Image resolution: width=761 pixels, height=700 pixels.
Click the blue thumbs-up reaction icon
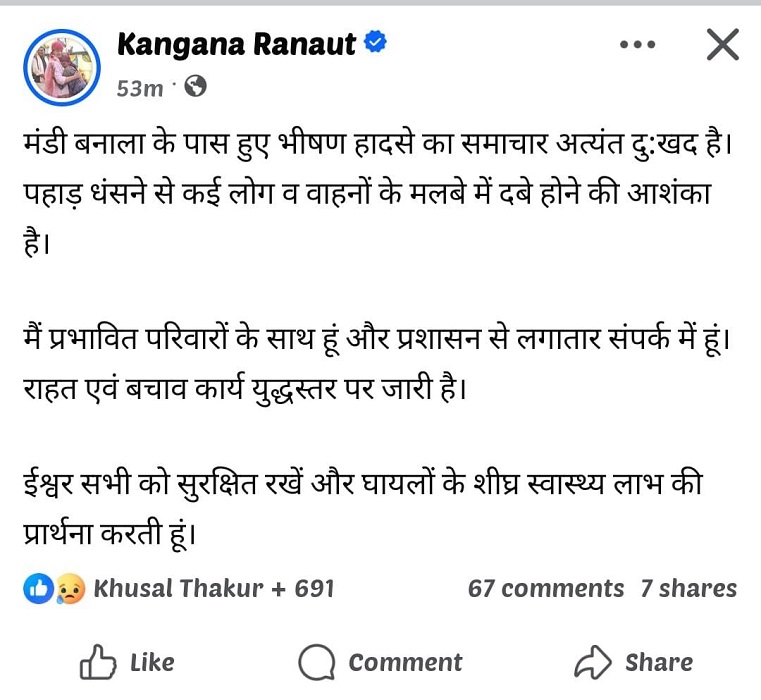pos(38,588)
